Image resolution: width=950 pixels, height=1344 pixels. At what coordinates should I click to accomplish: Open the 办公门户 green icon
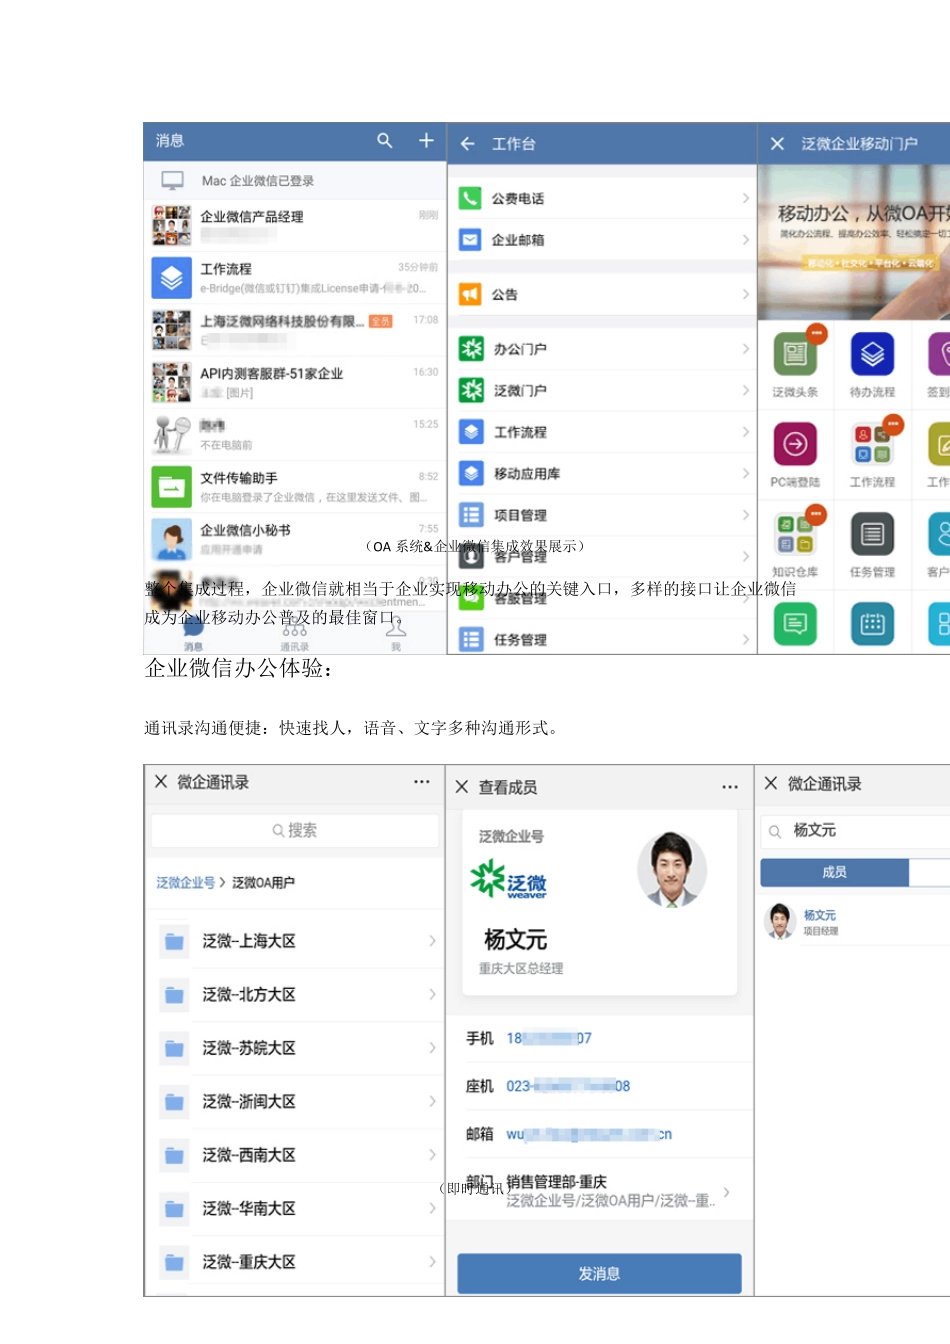point(471,349)
